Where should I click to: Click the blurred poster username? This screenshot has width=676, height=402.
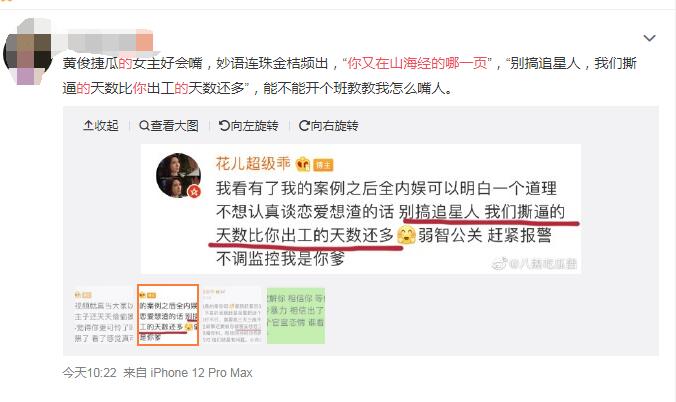(108, 41)
